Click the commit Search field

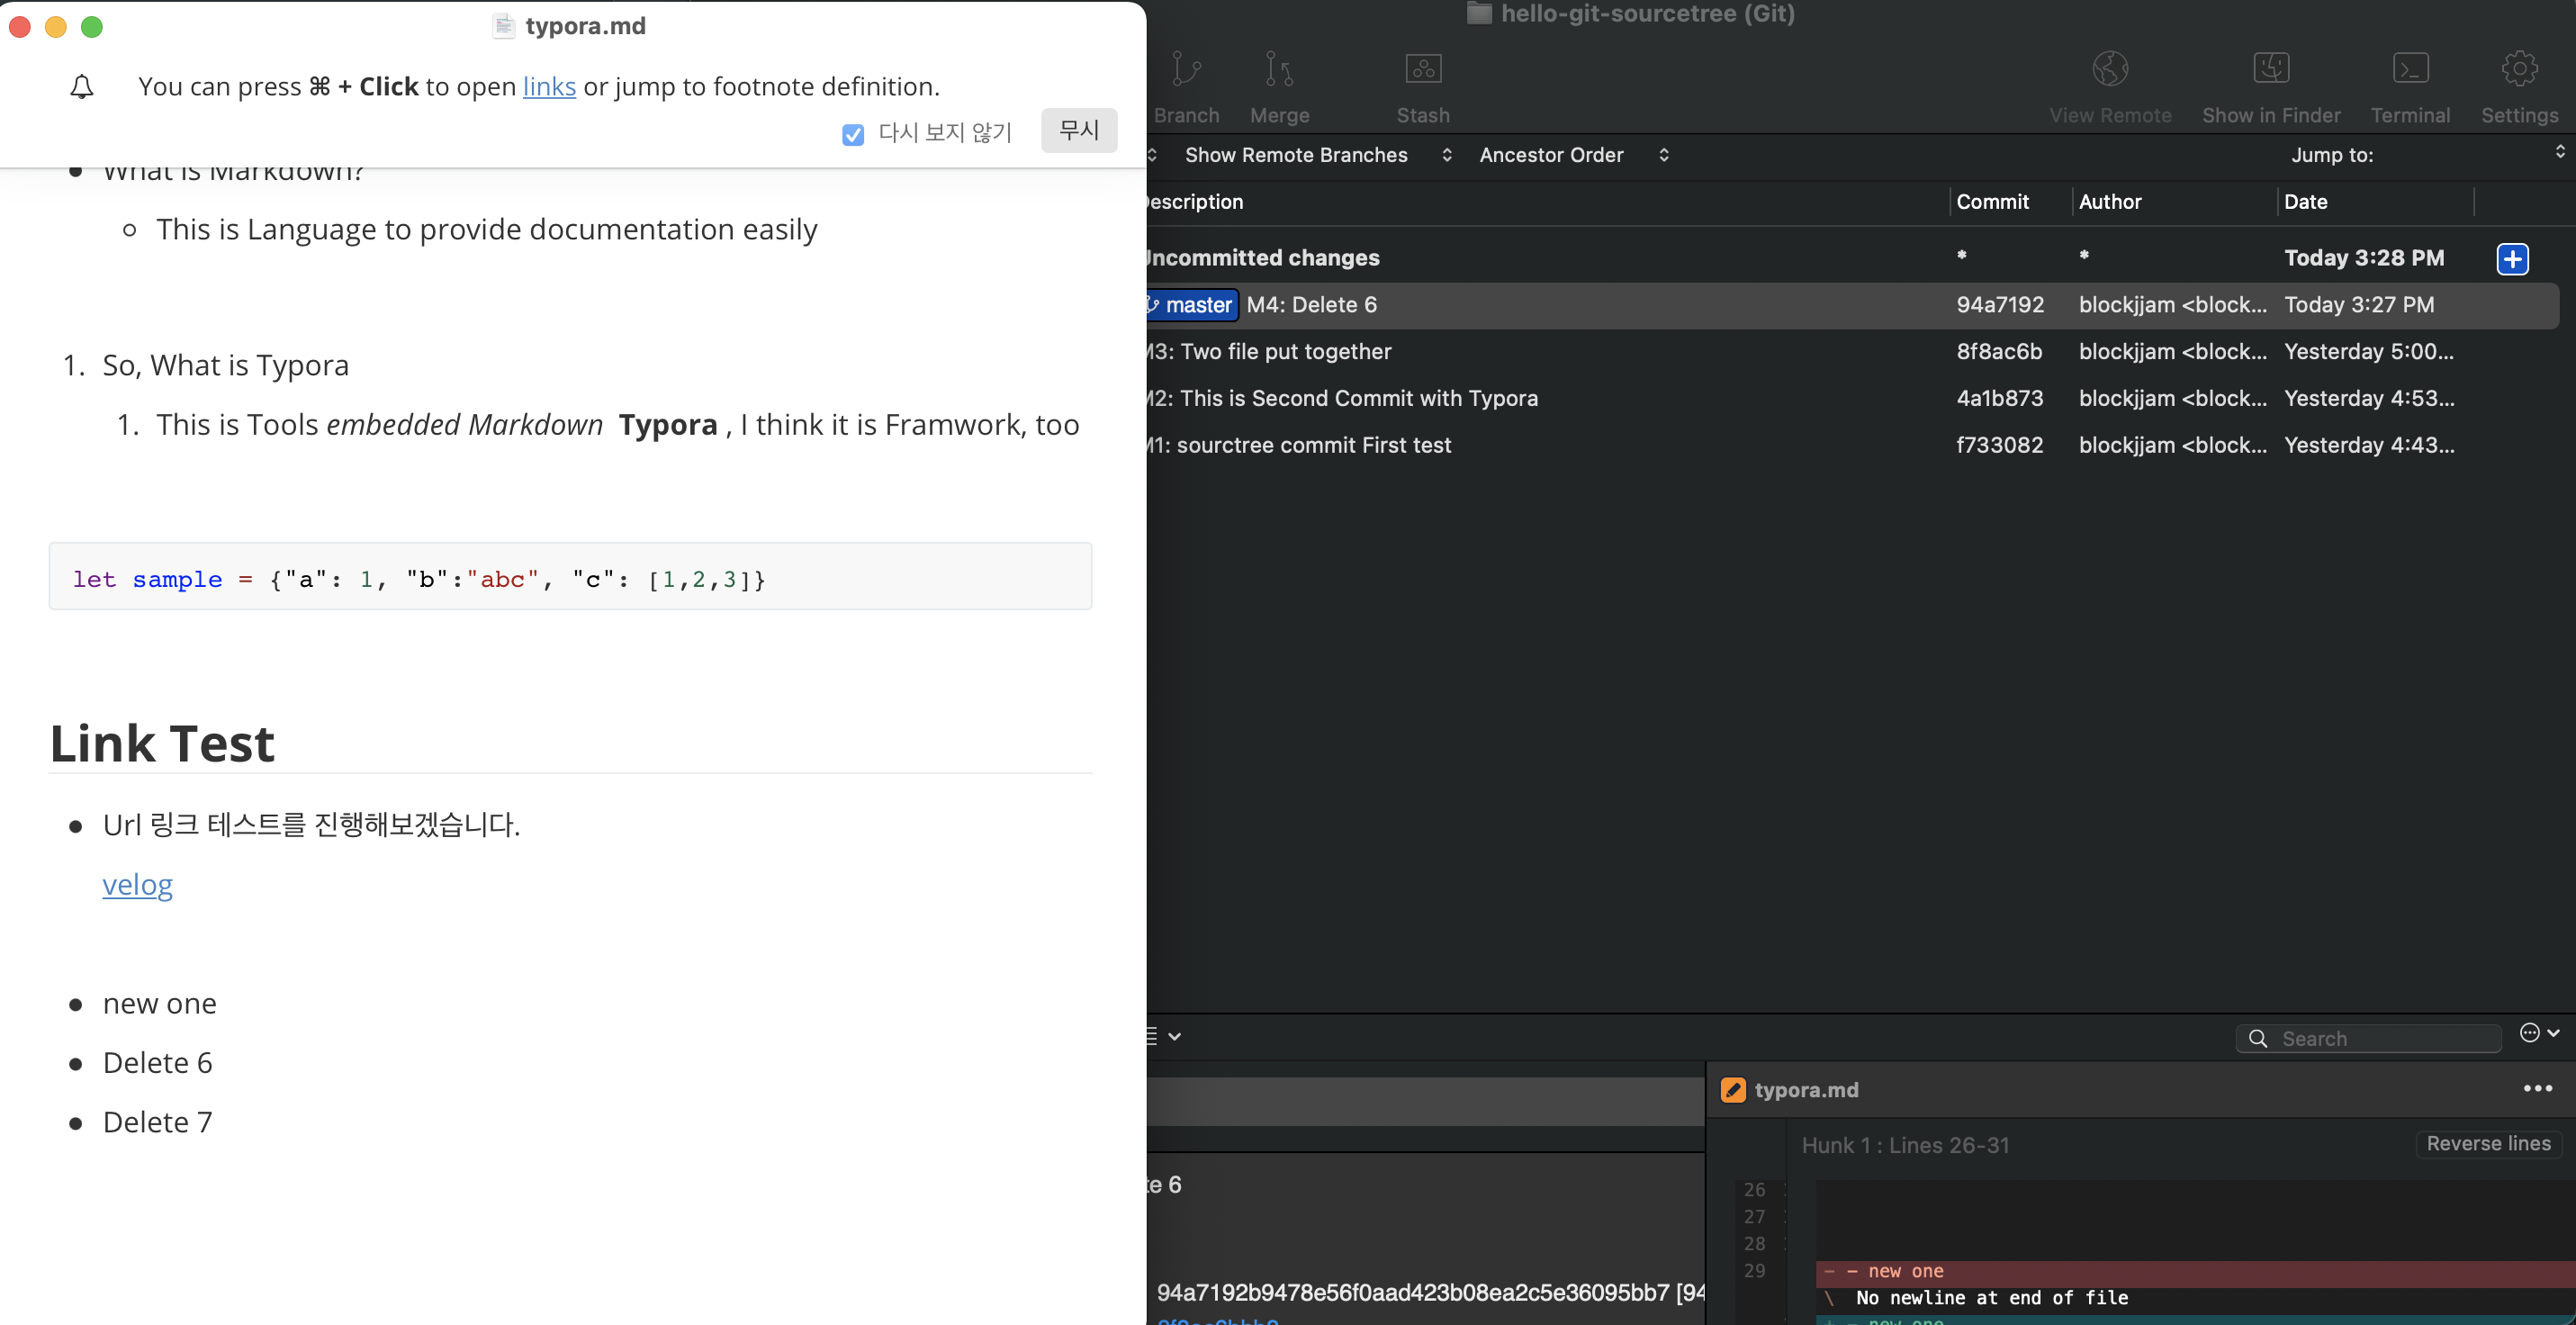(2380, 1038)
